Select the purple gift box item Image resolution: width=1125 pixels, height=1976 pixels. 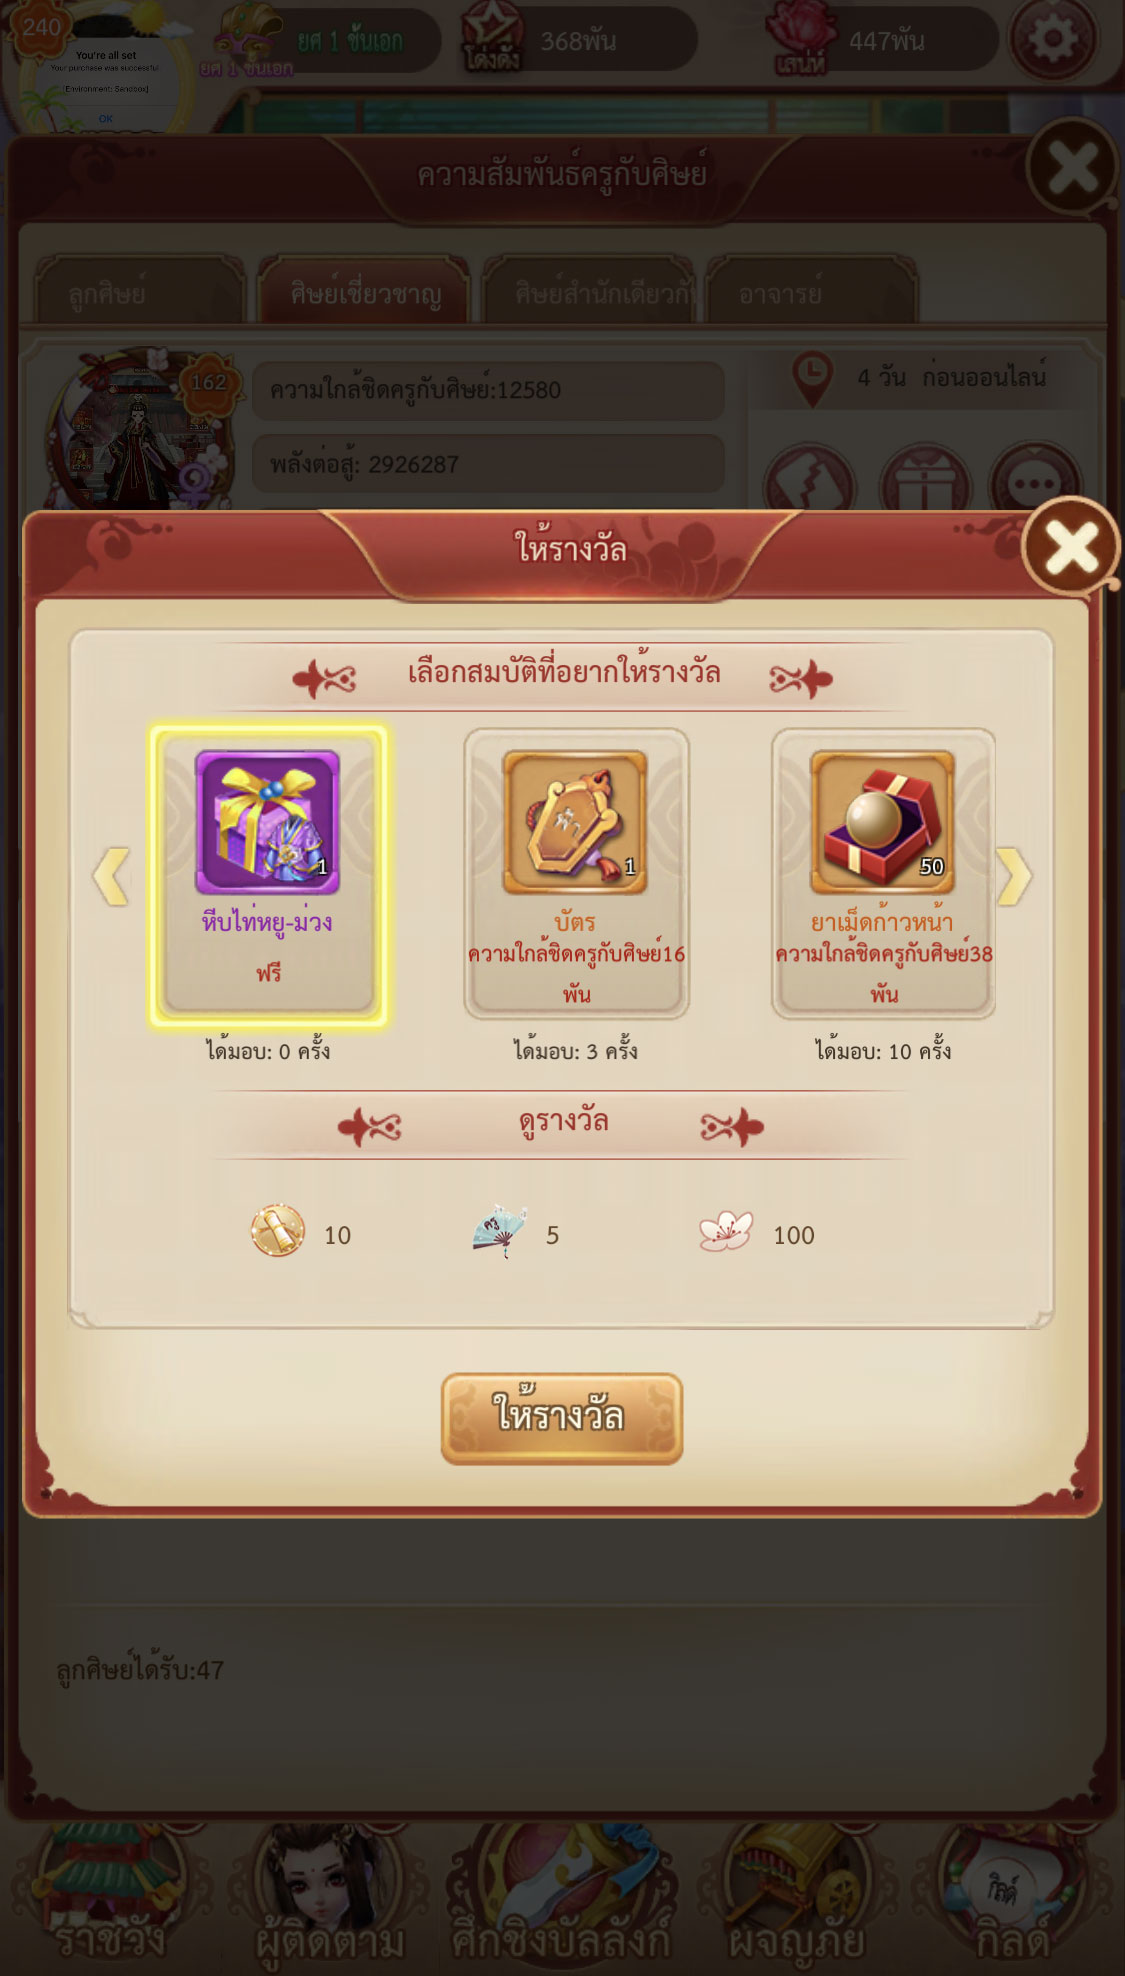pyautogui.click(x=268, y=875)
